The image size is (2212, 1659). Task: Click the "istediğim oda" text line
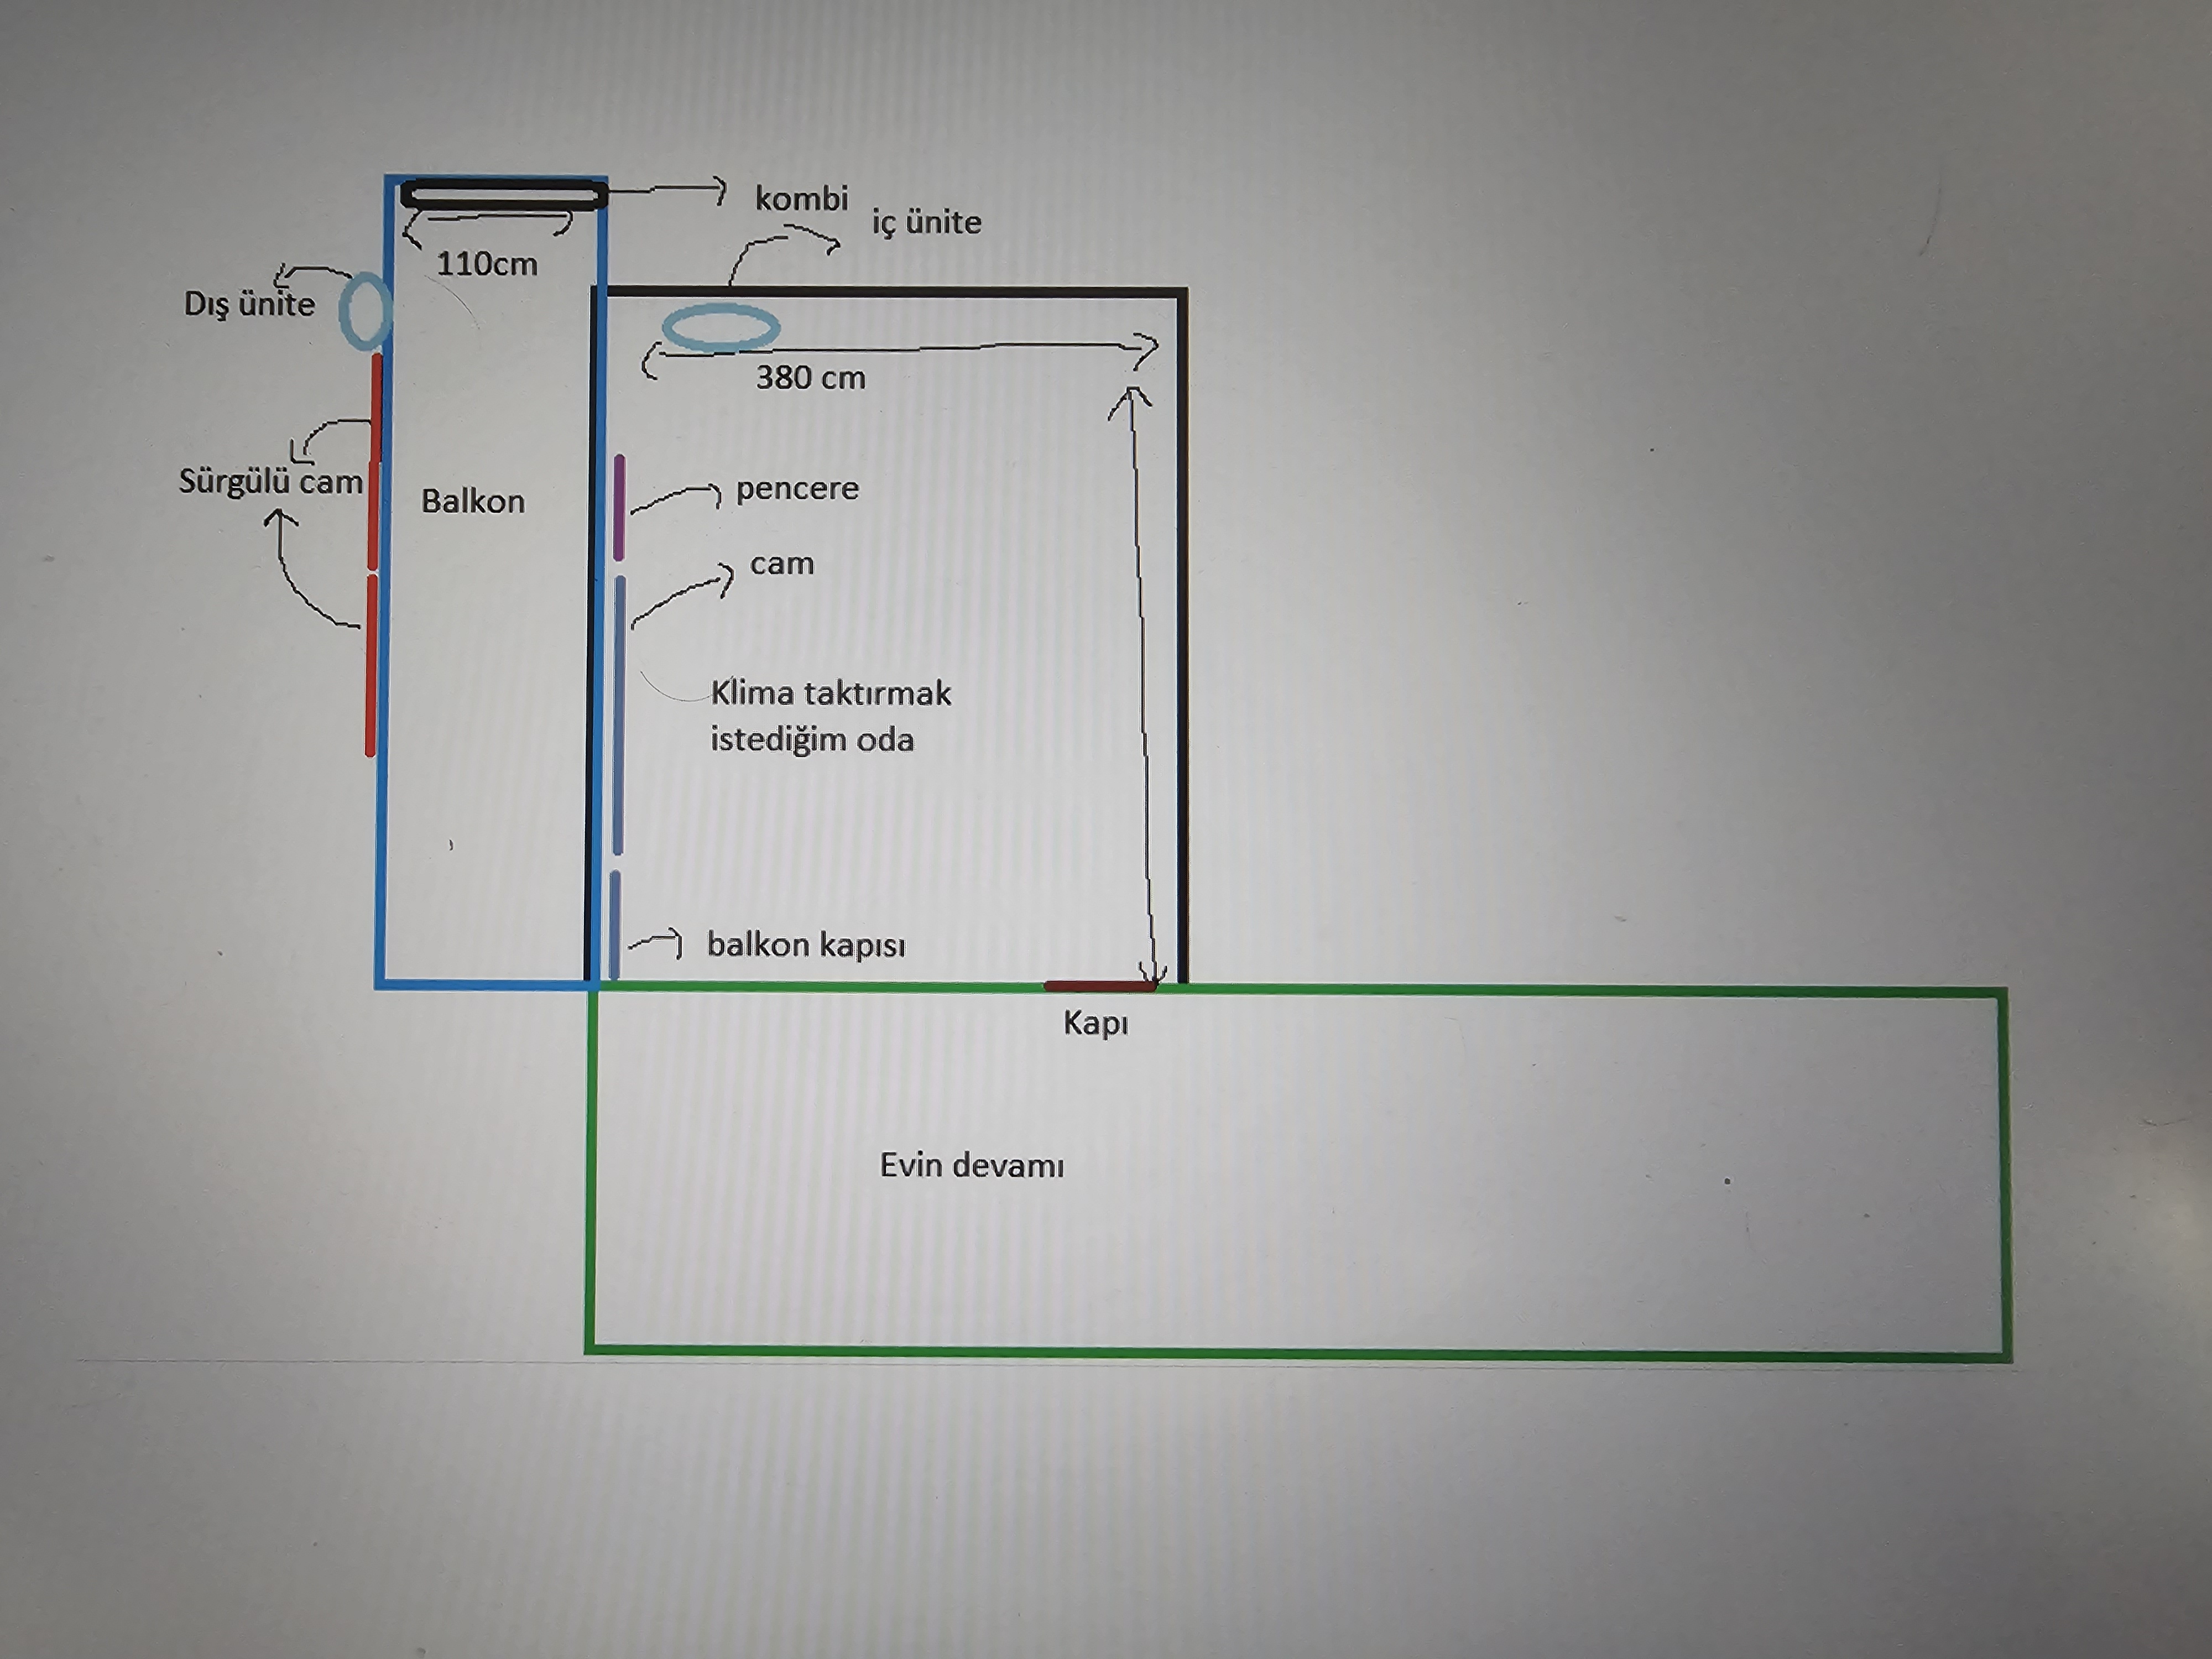tap(812, 740)
